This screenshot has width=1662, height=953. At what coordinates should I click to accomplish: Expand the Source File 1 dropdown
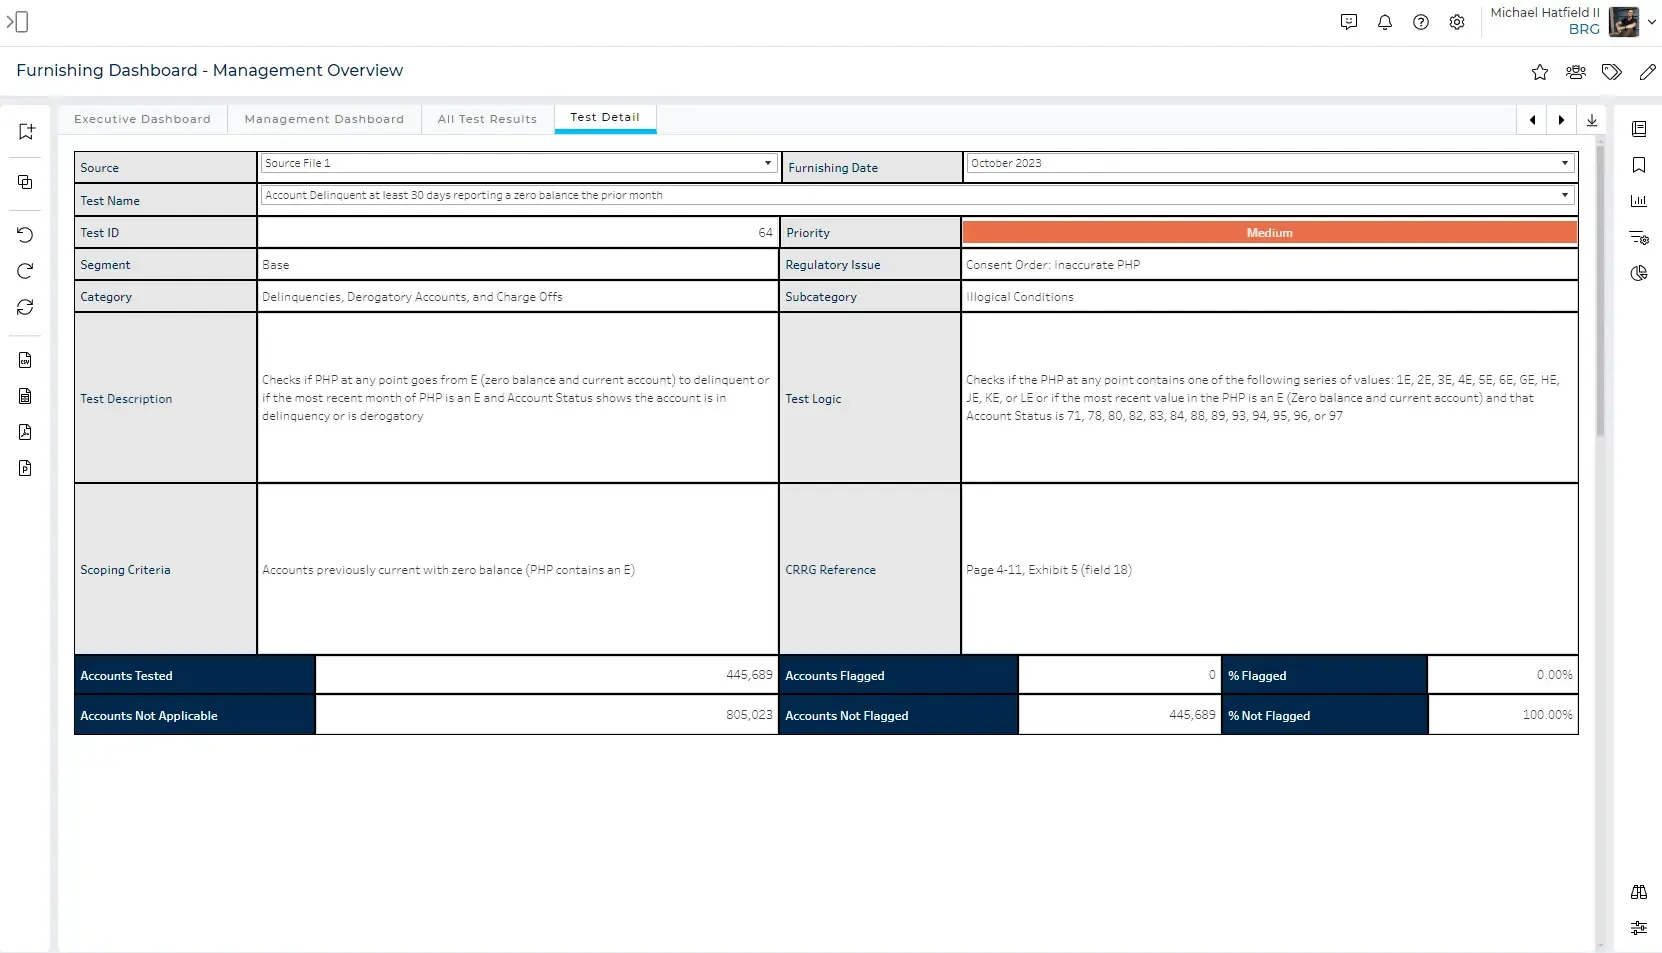pyautogui.click(x=767, y=163)
